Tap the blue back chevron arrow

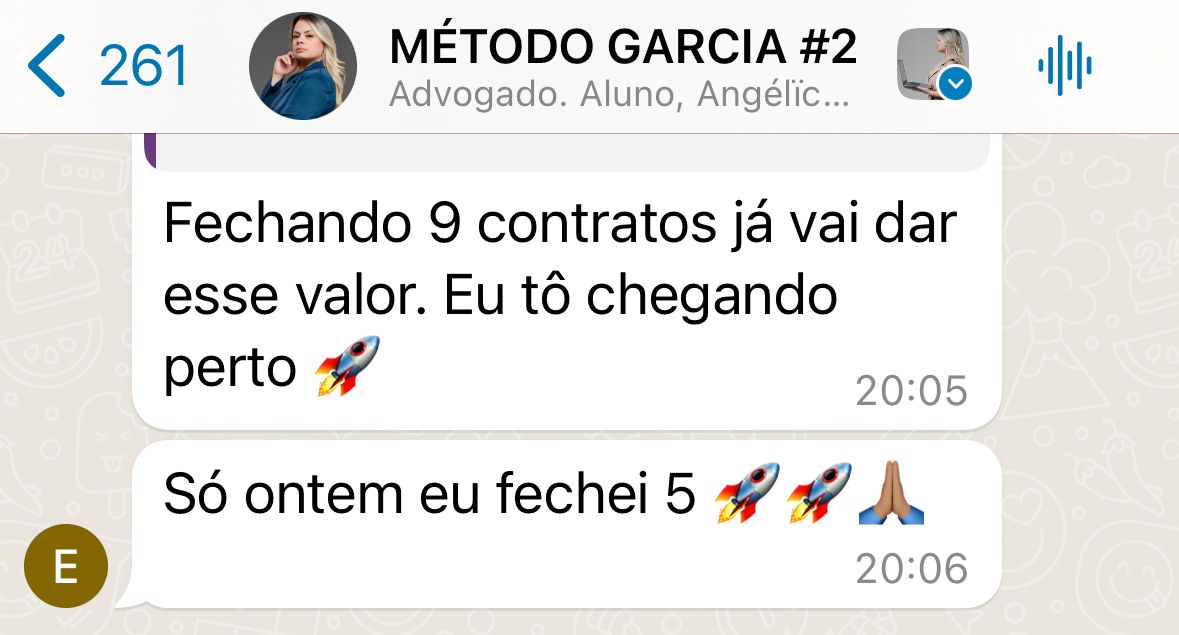click(47, 65)
